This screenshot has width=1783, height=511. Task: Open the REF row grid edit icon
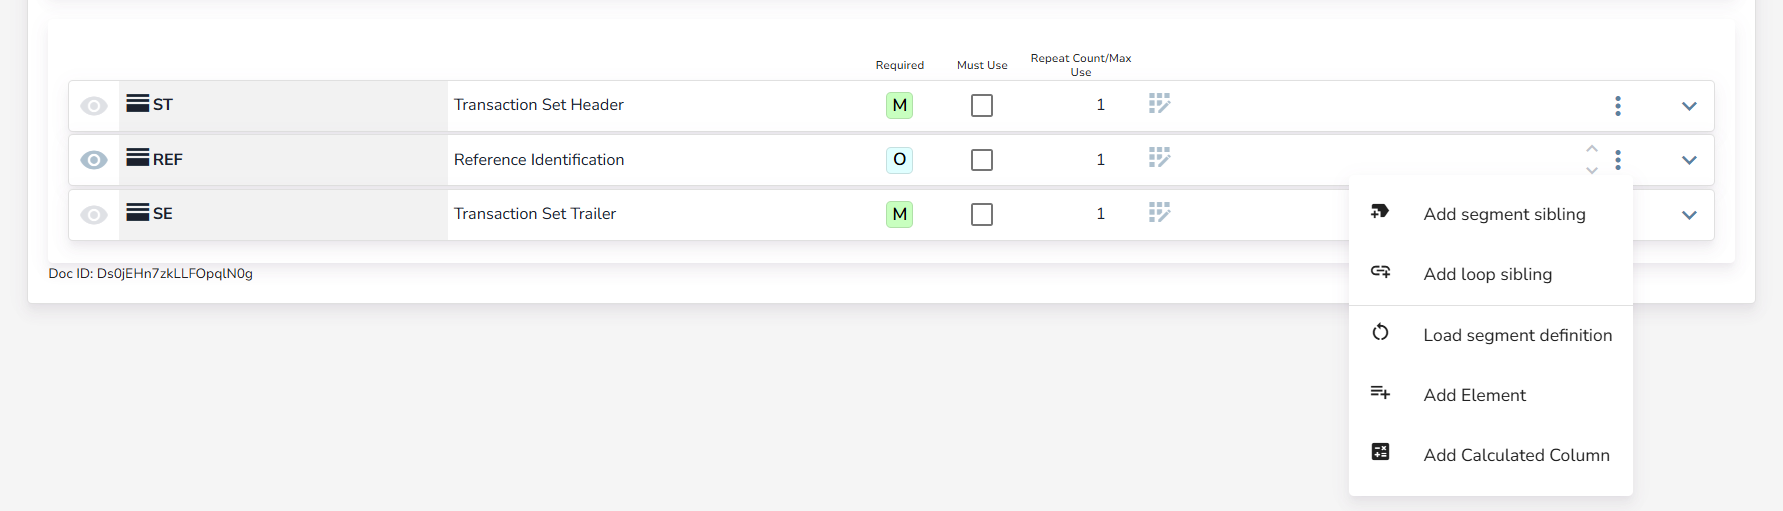click(1159, 158)
